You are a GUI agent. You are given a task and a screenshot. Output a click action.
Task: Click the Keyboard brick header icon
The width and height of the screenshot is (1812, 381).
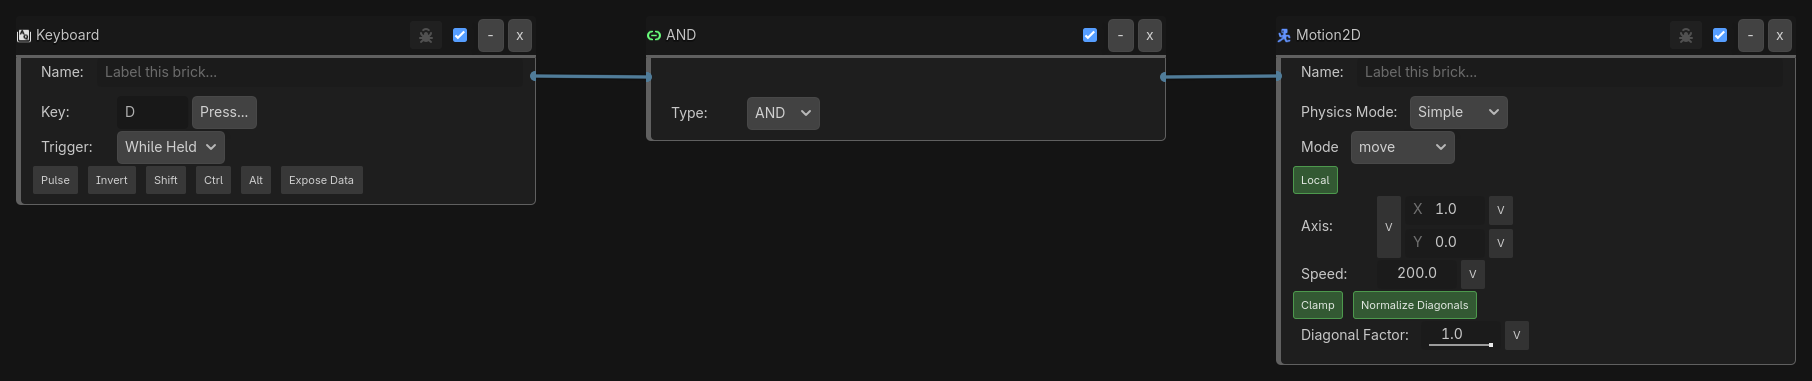click(x=24, y=35)
